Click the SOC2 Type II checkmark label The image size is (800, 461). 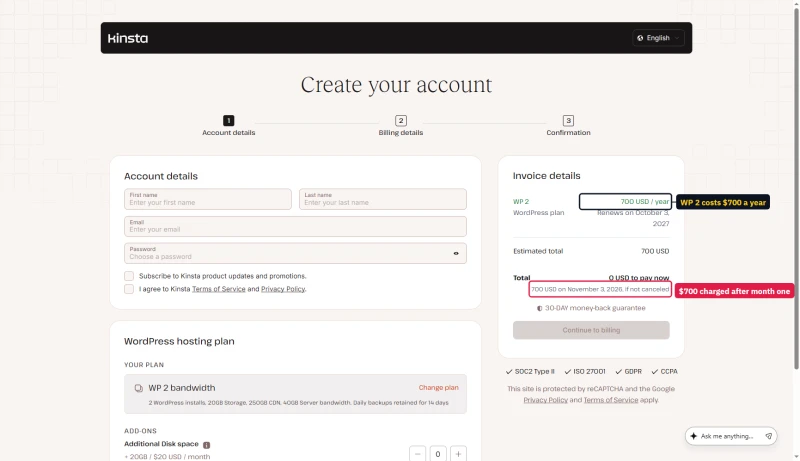pos(530,371)
